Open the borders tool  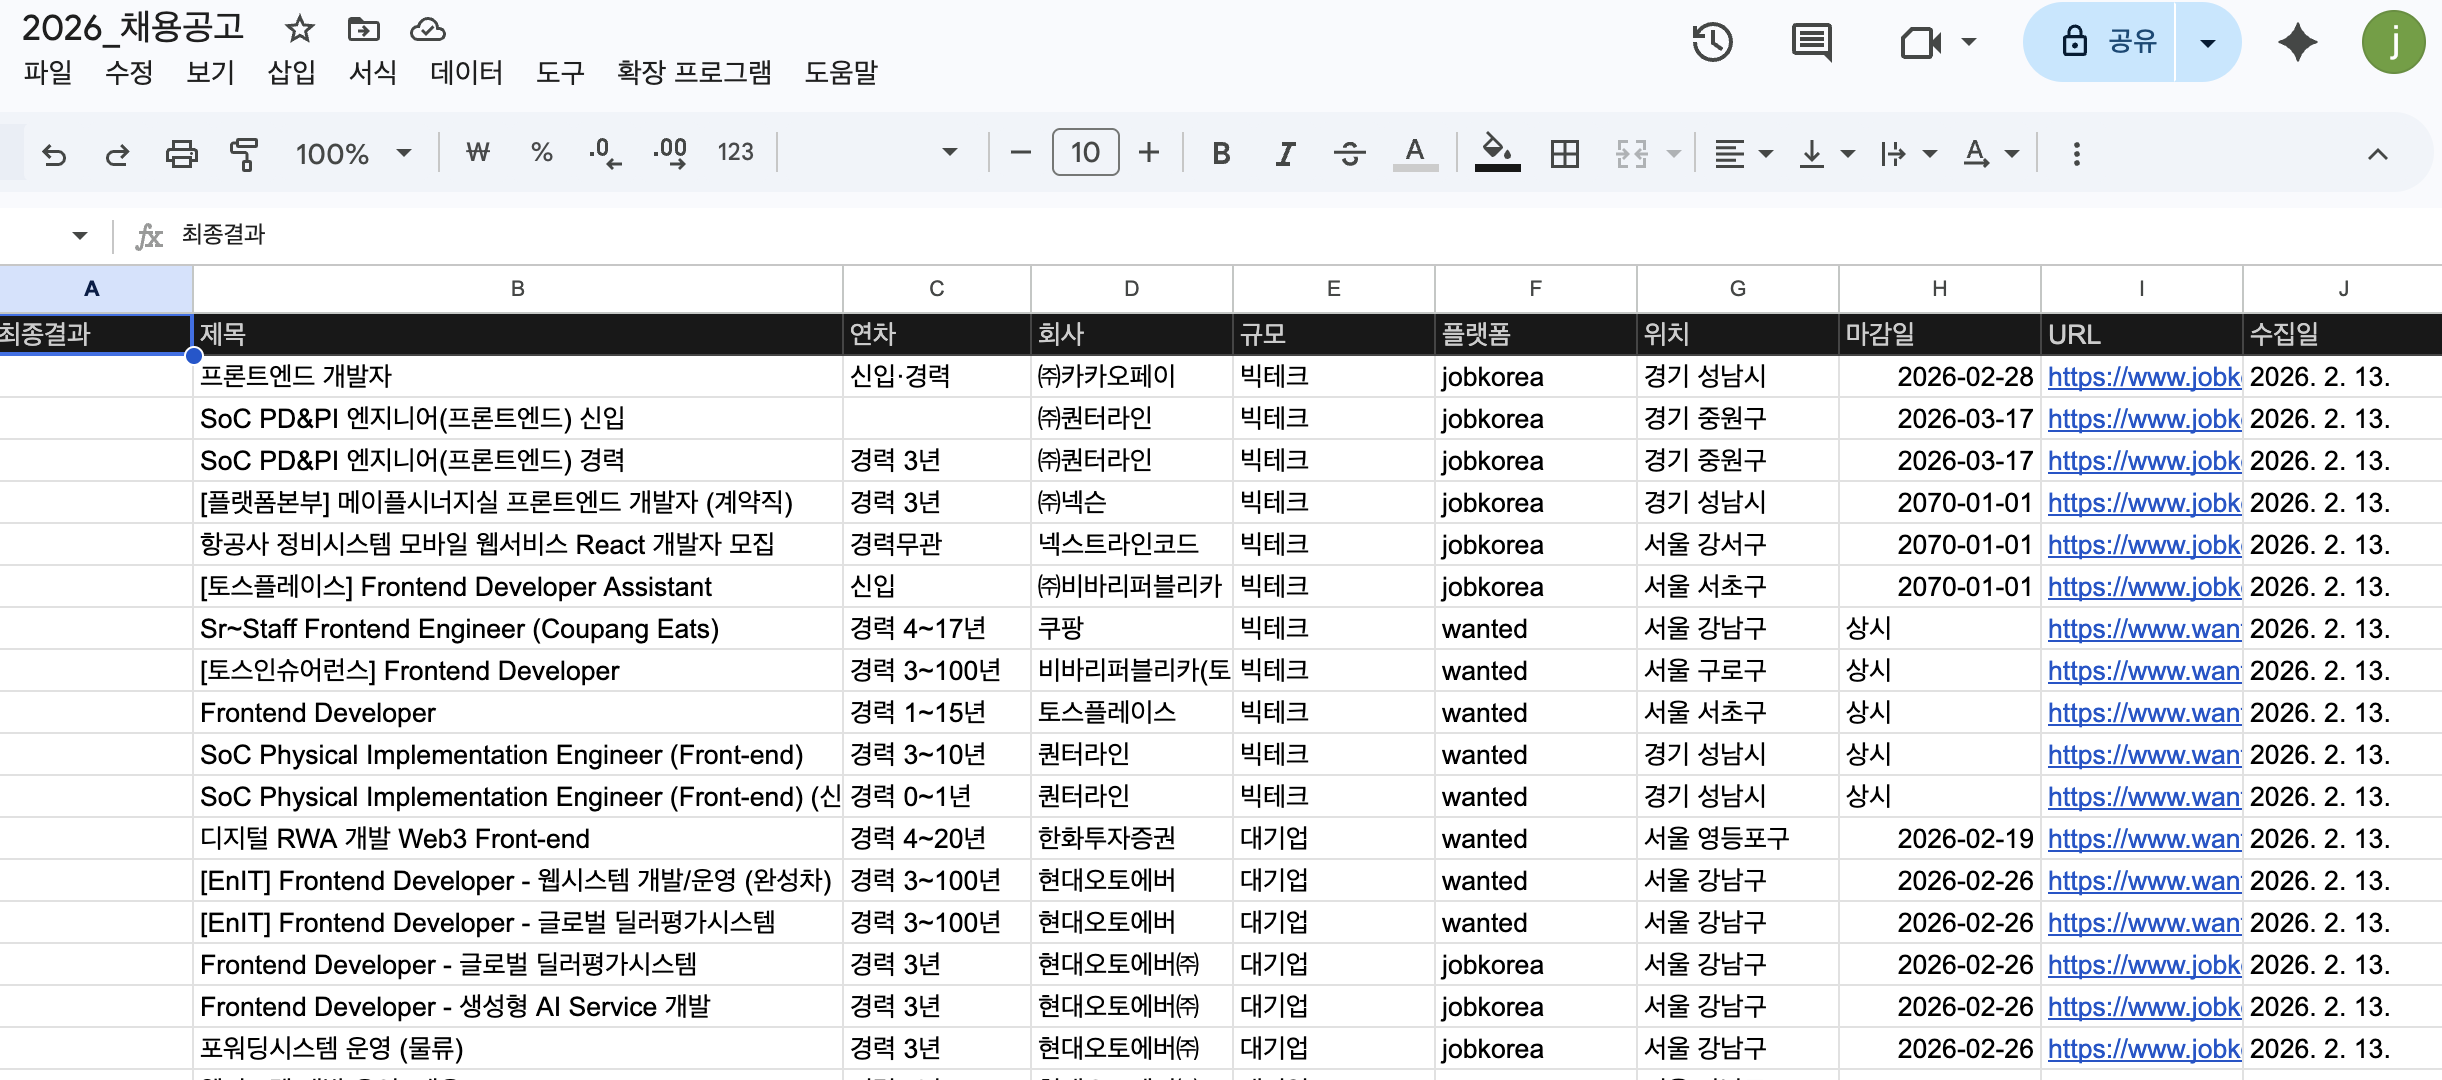(1564, 154)
